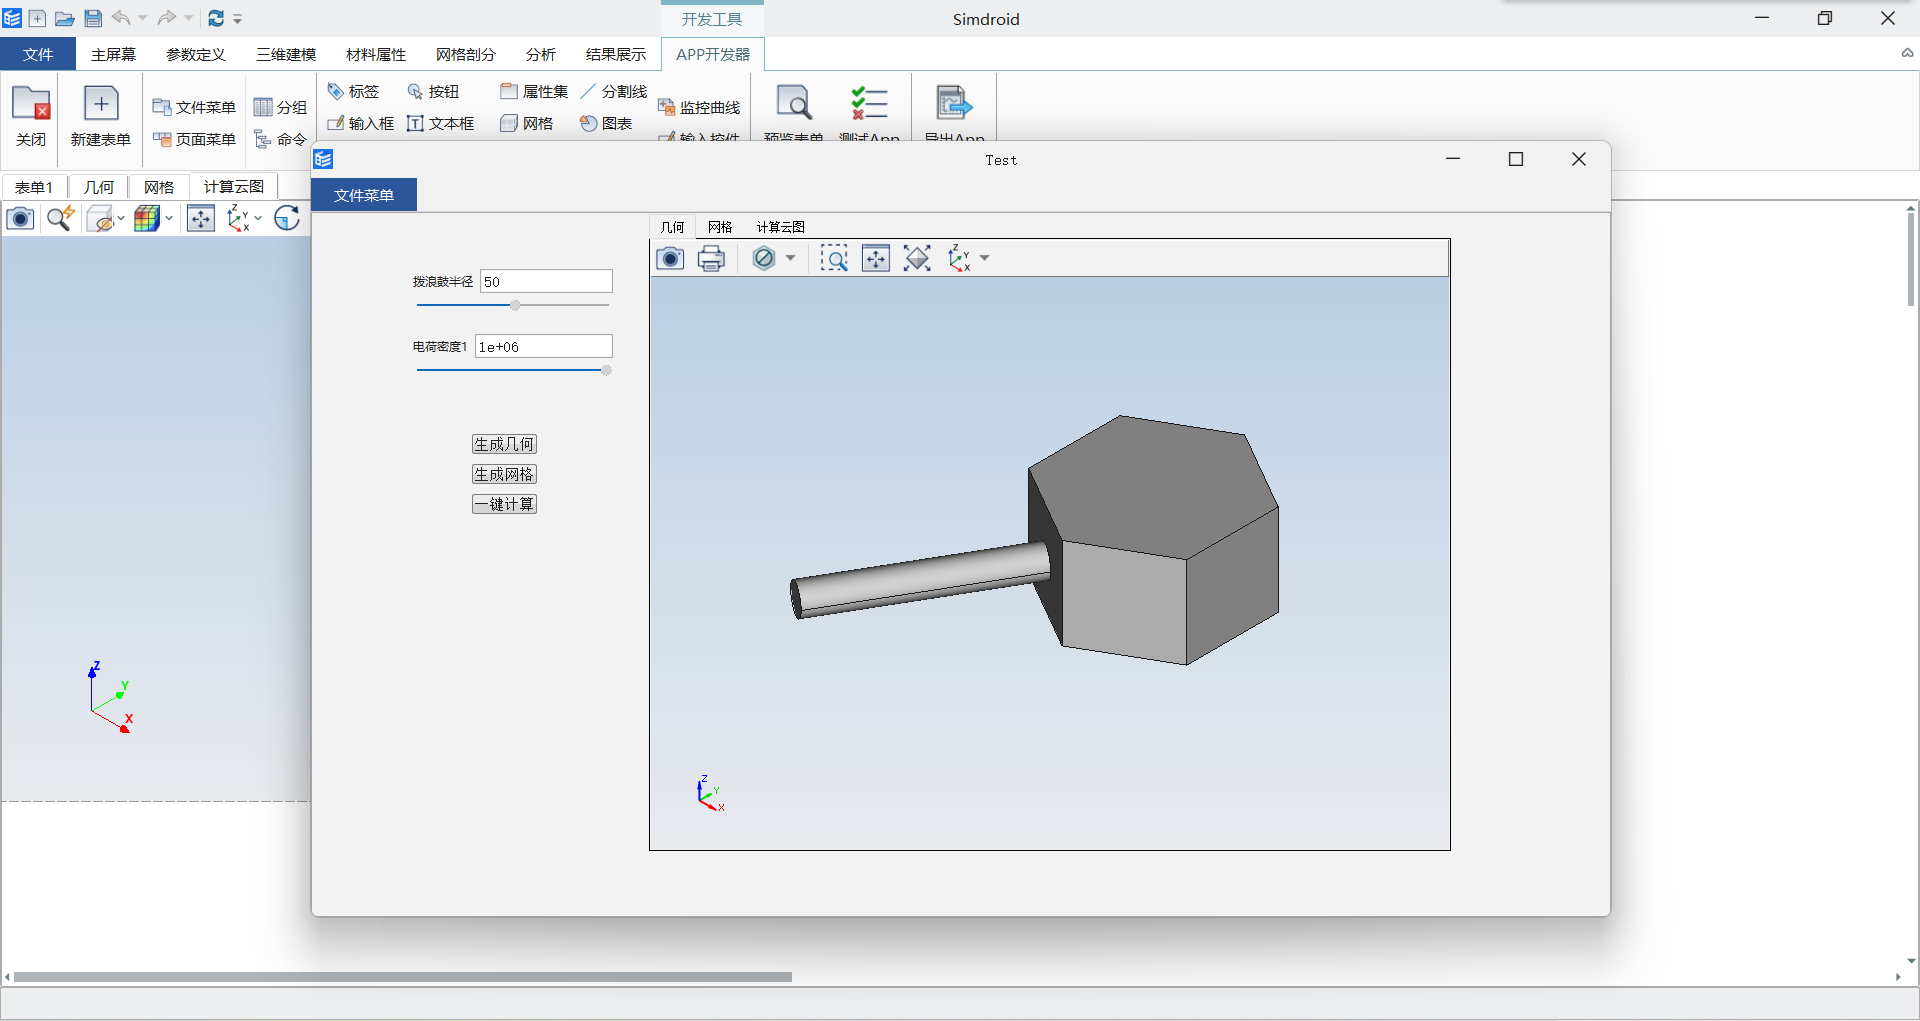Click the 命令 command item in ribbon
Screen dimensions: 1920x1021
click(280, 139)
